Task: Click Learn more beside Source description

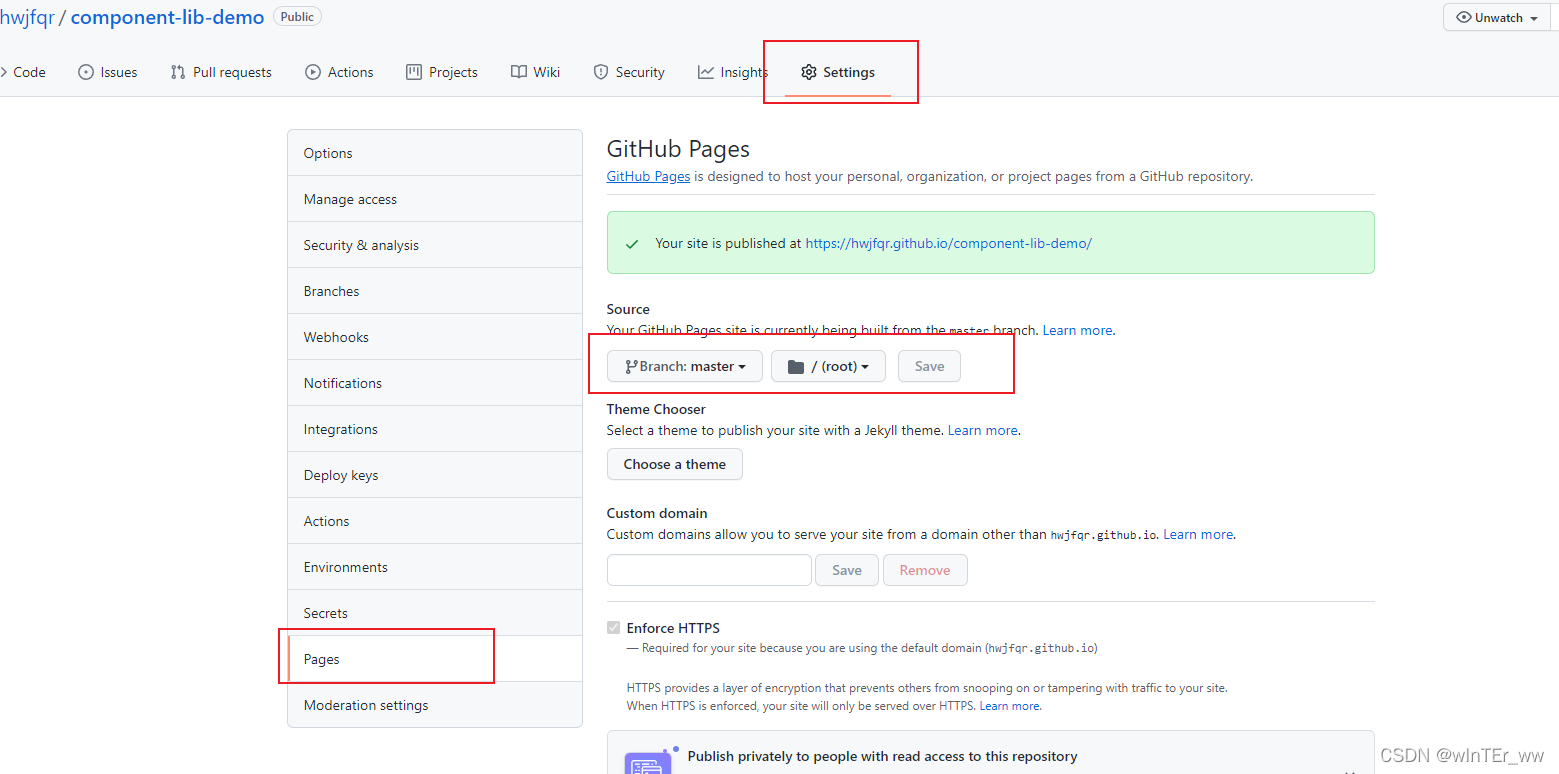Action: click(x=1077, y=330)
